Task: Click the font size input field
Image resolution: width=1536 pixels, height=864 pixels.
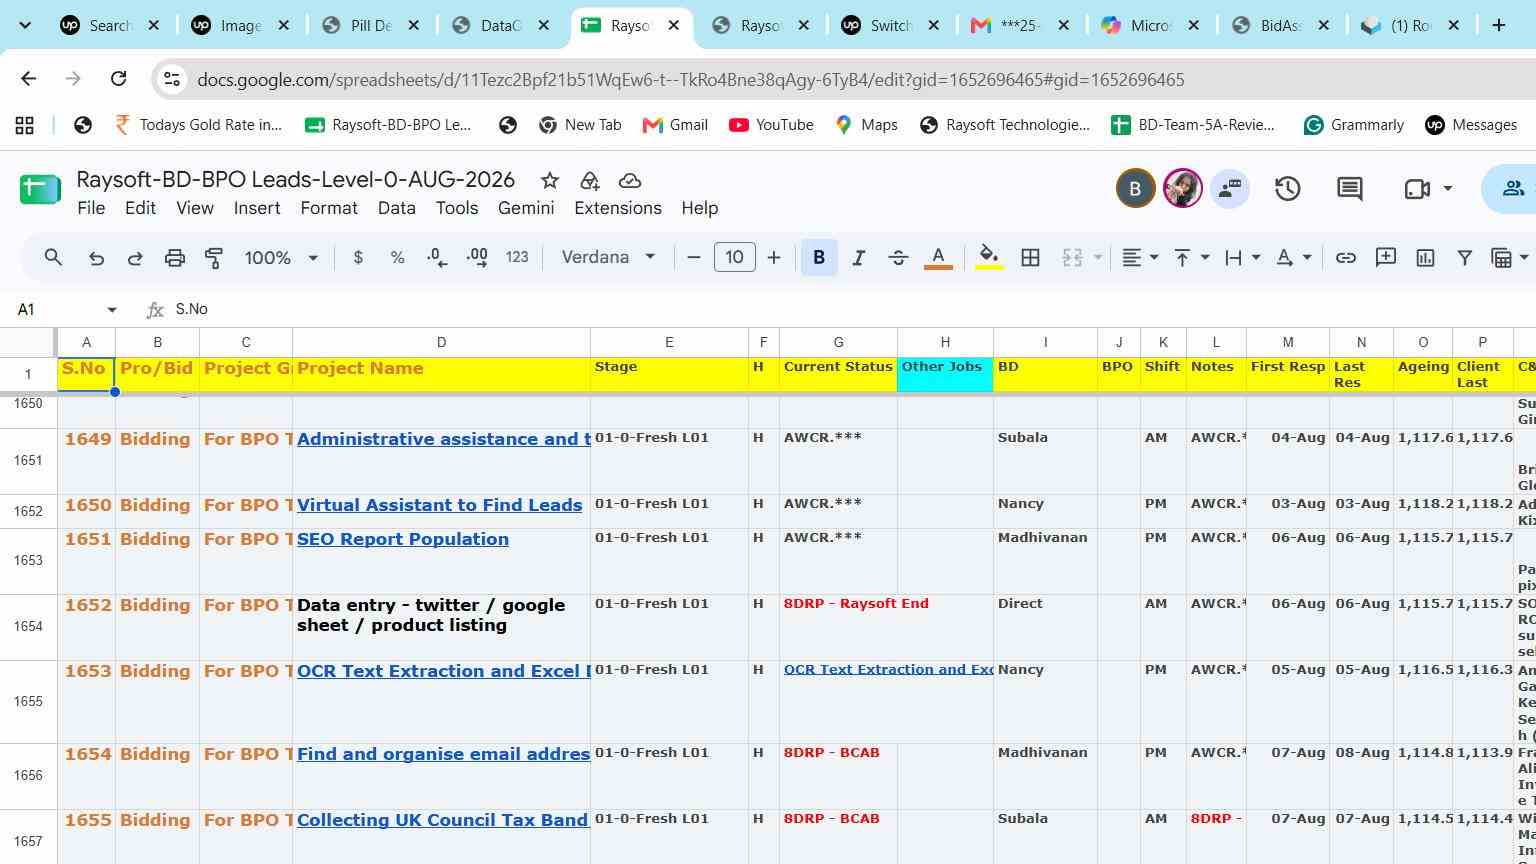Action: 734,258
